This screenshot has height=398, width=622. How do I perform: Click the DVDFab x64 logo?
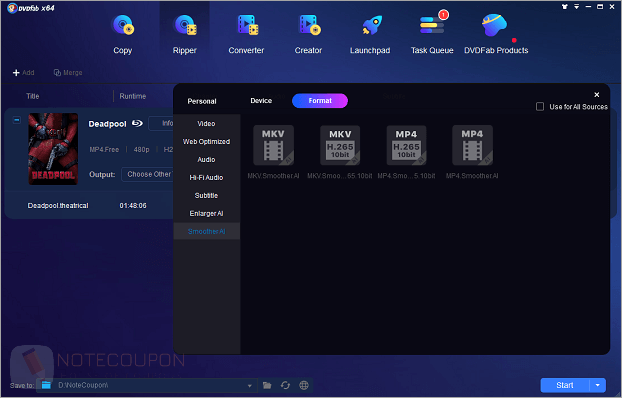click(x=31, y=8)
